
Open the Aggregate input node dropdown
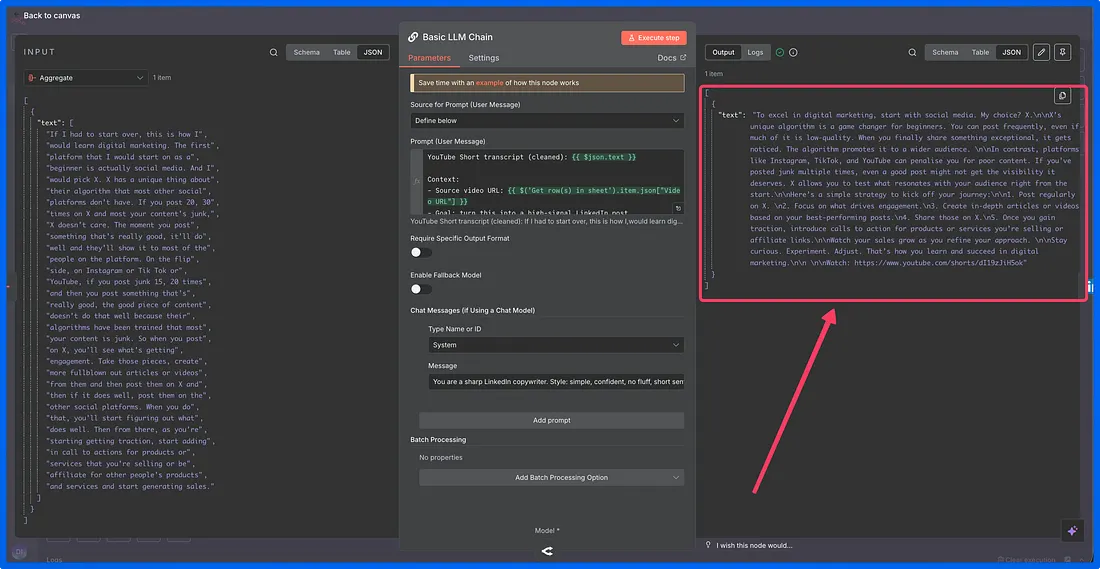coord(87,77)
